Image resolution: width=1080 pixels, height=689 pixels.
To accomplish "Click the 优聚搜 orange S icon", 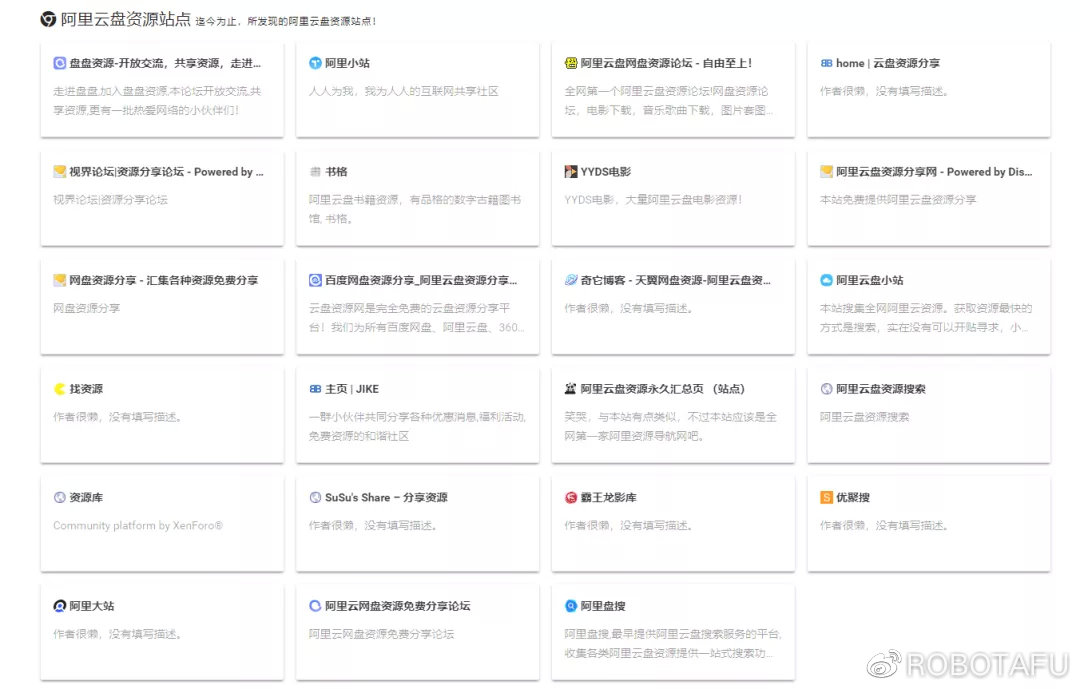I will click(x=827, y=497).
